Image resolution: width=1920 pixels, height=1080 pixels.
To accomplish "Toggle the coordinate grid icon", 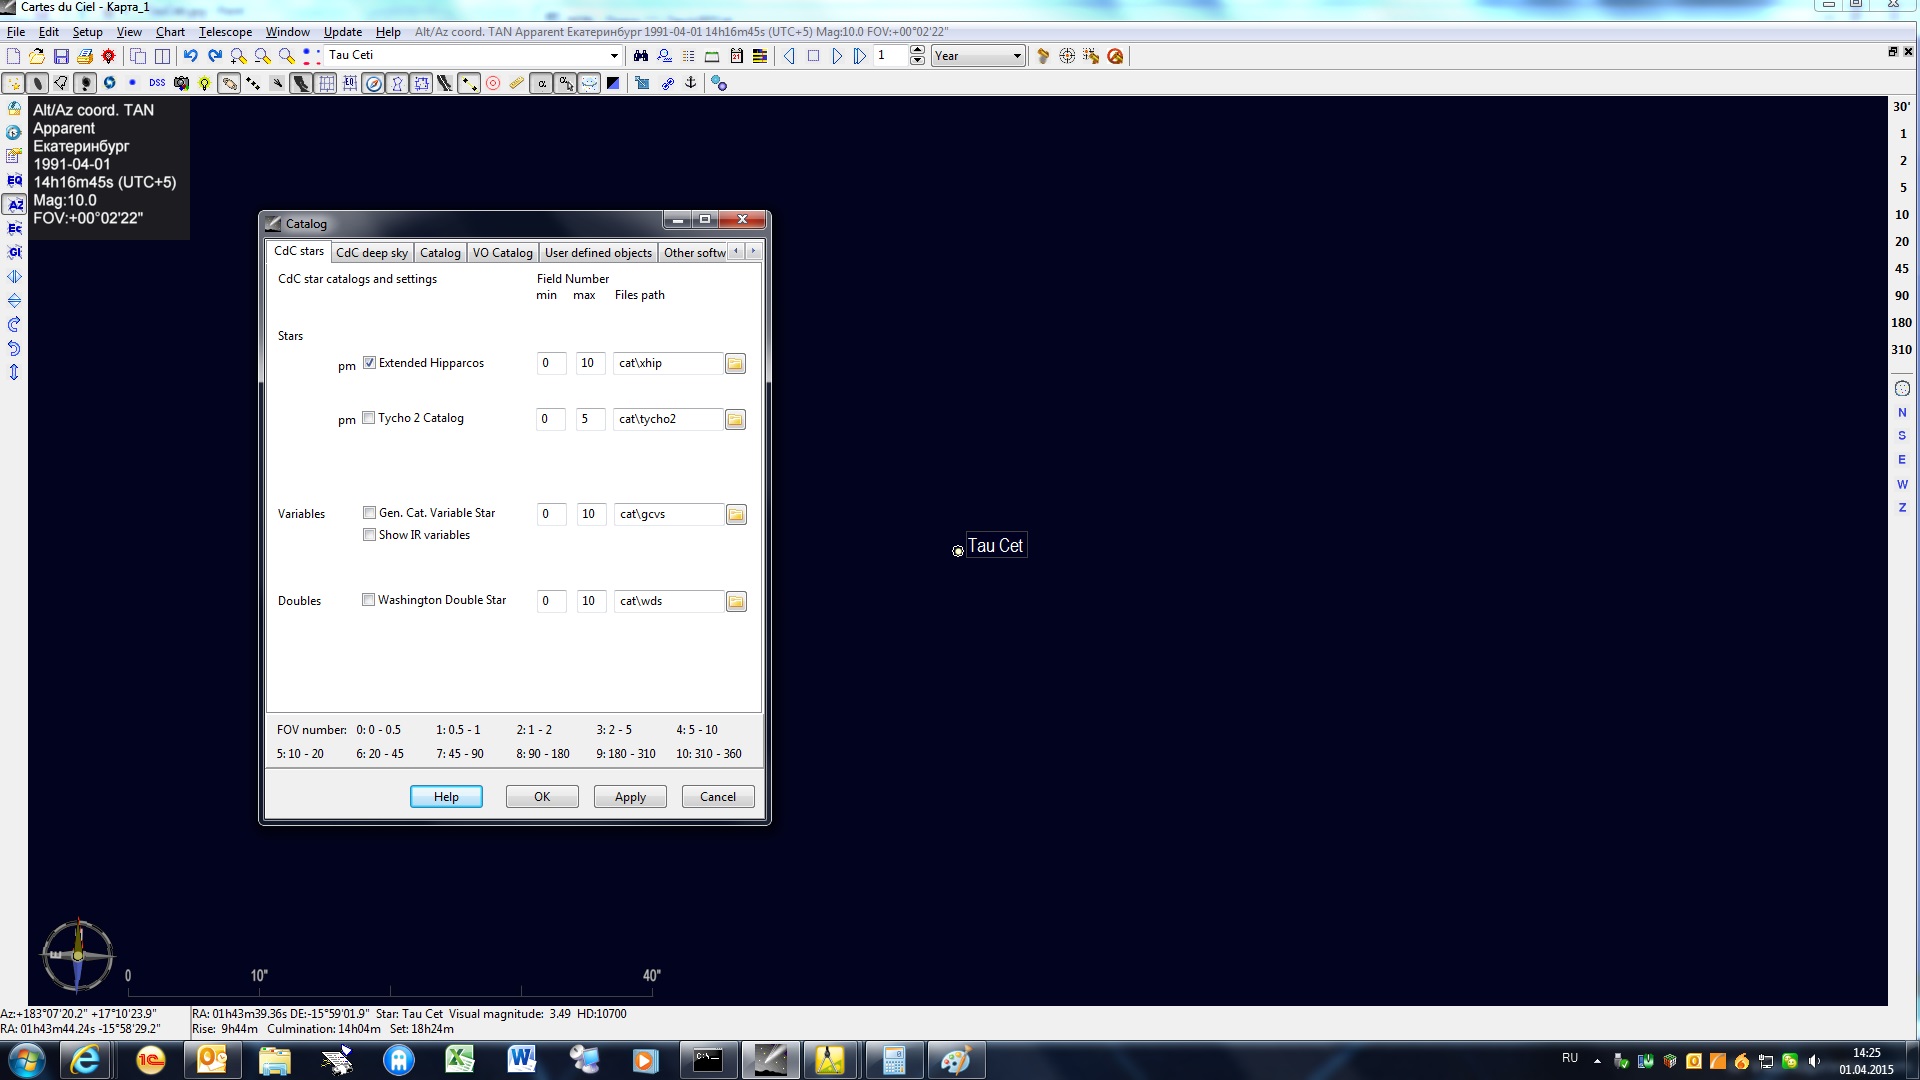I will (x=326, y=83).
